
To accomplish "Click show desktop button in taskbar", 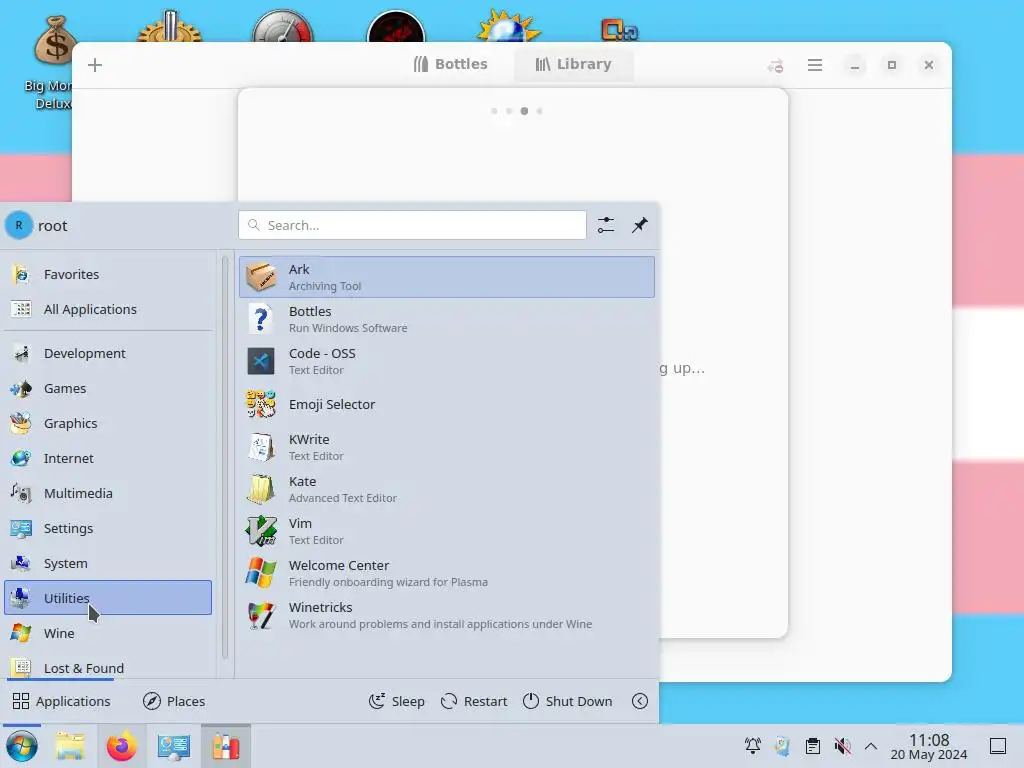I will coord(998,746).
